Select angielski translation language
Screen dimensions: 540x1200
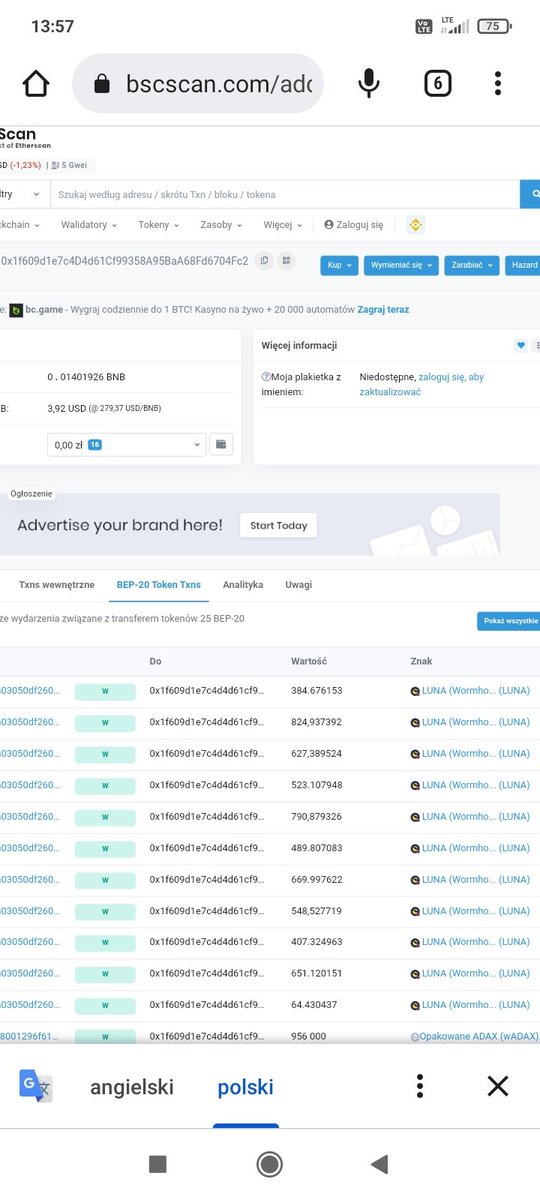coord(132,1087)
